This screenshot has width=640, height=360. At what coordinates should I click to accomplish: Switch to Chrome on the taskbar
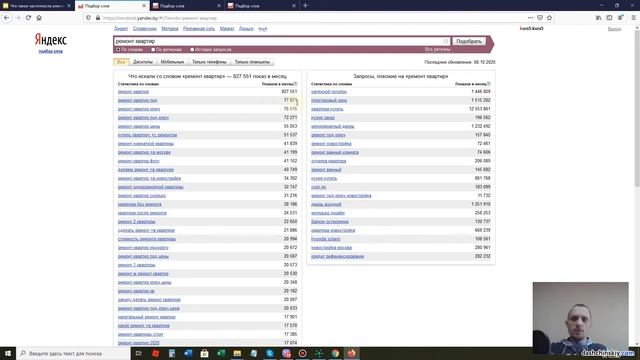tap(335, 353)
